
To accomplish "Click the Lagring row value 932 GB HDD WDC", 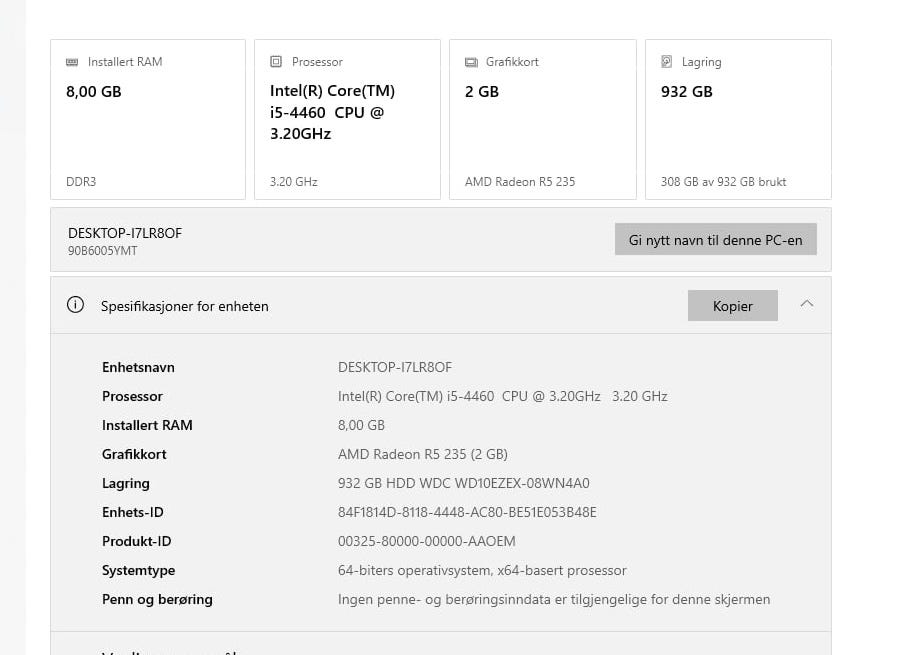I will click(x=464, y=483).
